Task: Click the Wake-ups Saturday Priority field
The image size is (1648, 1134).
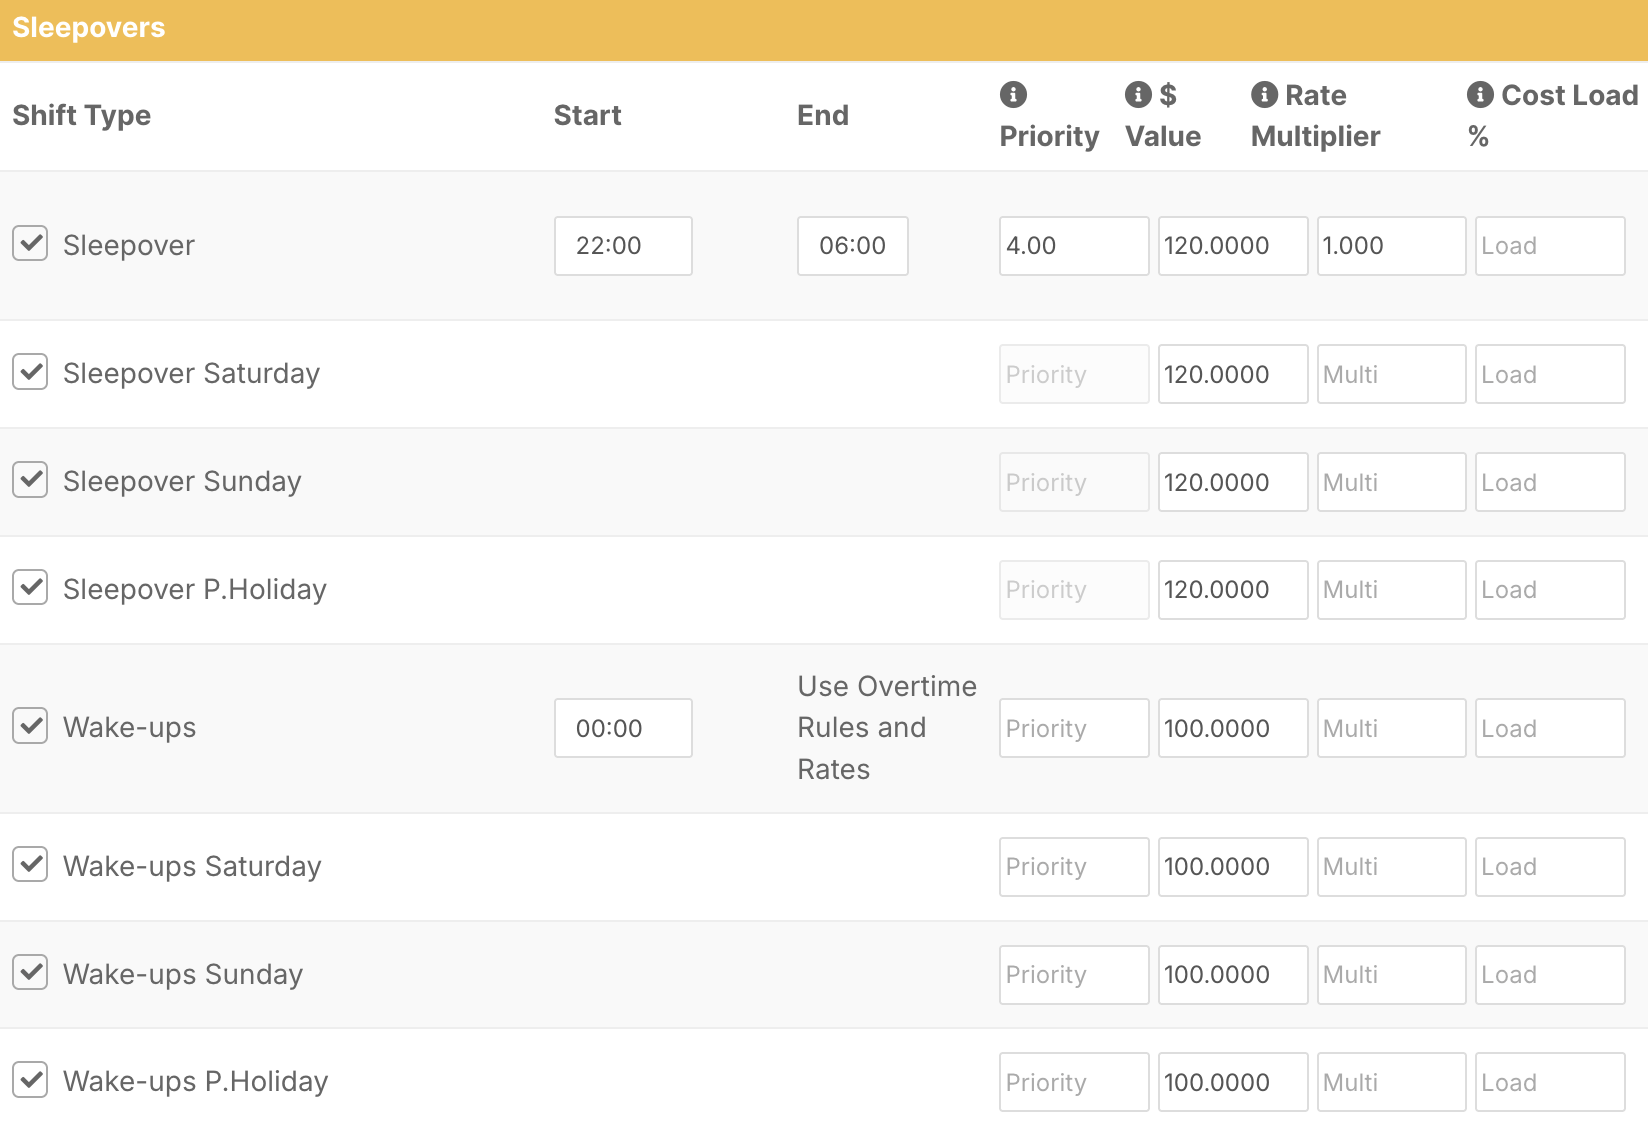Action: click(x=1074, y=867)
